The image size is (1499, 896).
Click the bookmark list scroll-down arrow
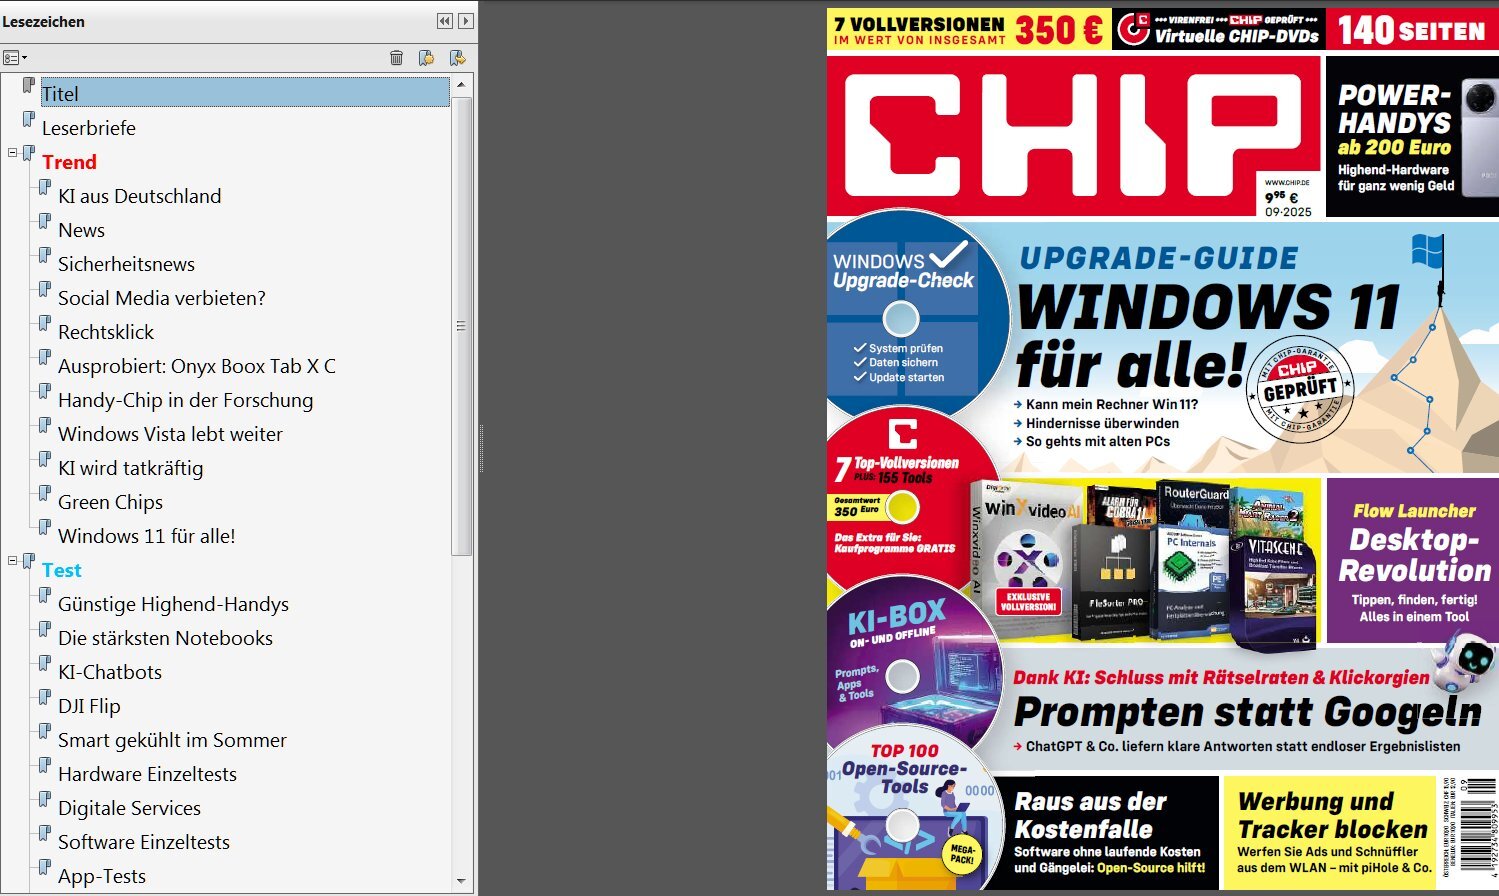(x=461, y=881)
